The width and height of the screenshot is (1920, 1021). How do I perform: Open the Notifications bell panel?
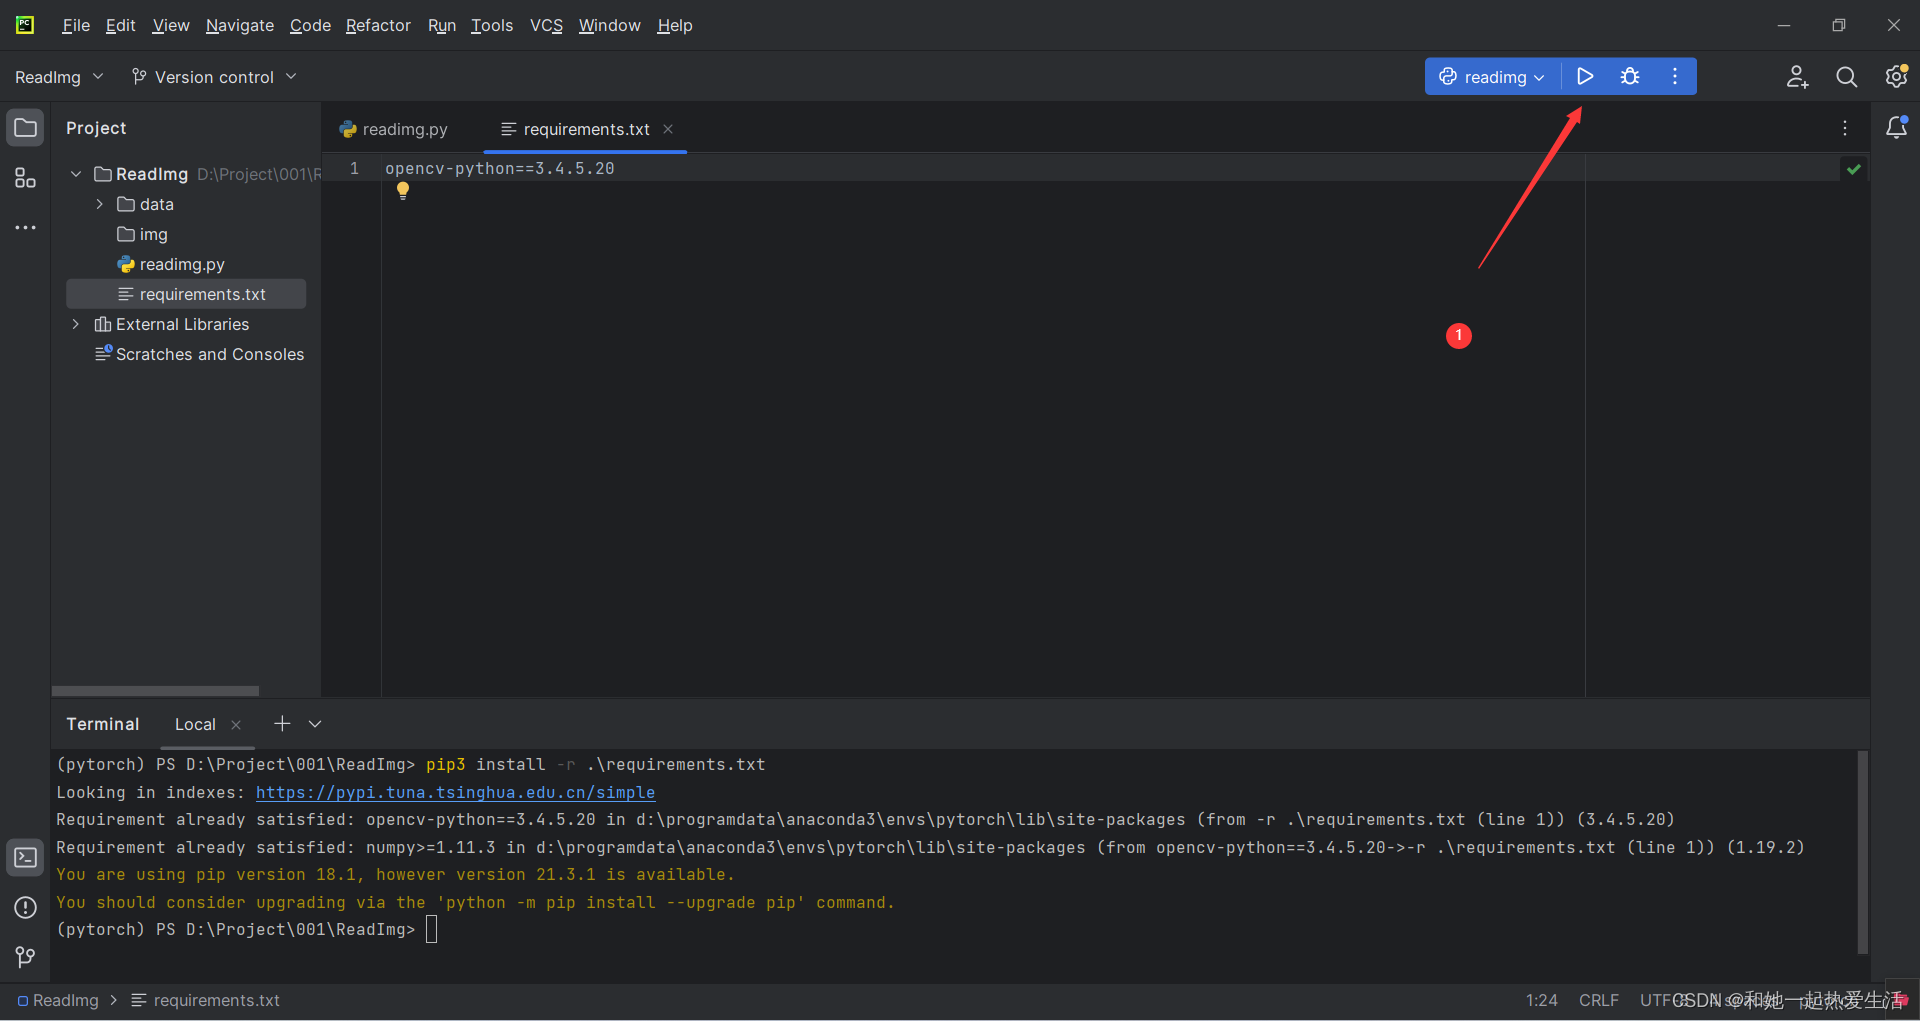tap(1896, 128)
